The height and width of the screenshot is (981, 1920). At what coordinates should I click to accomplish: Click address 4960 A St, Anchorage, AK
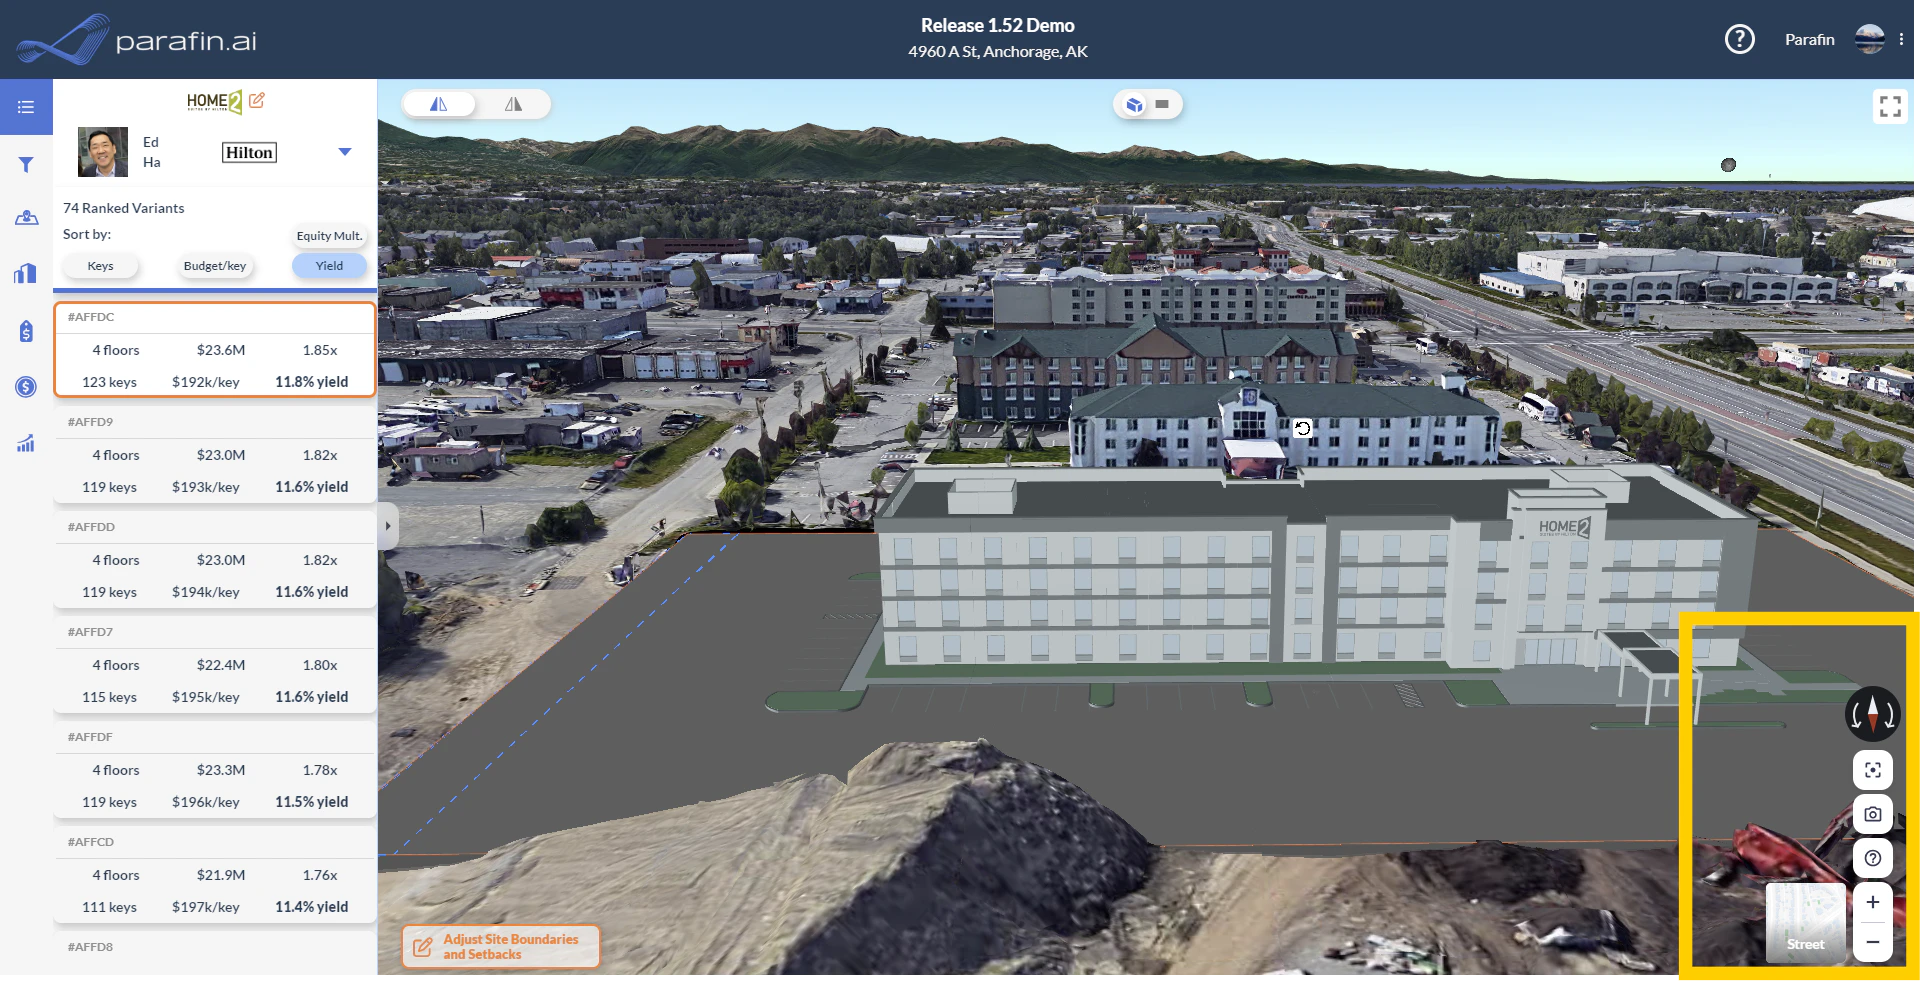point(998,51)
